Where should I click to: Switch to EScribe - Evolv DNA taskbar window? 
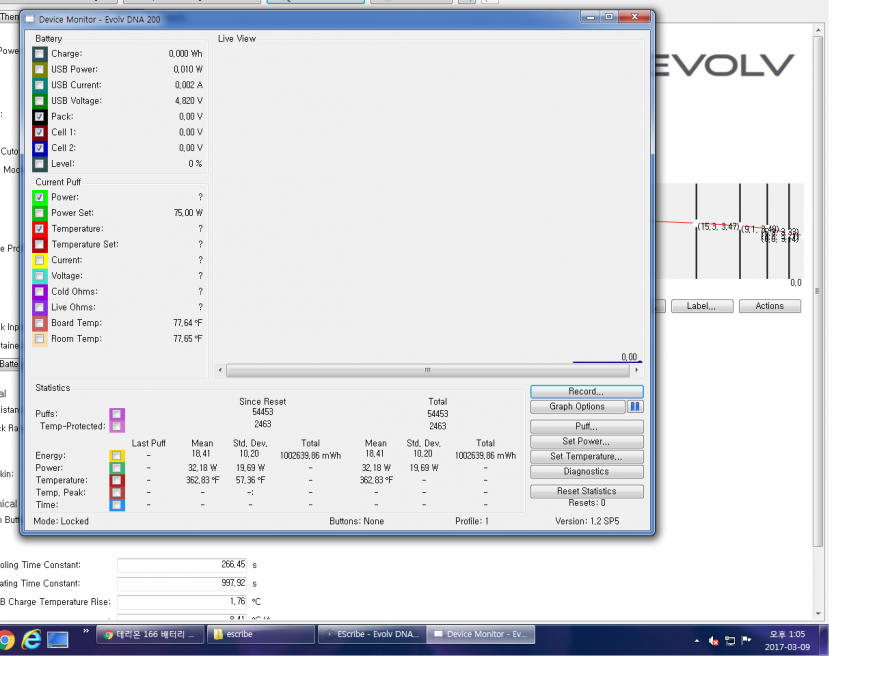tap(372, 635)
